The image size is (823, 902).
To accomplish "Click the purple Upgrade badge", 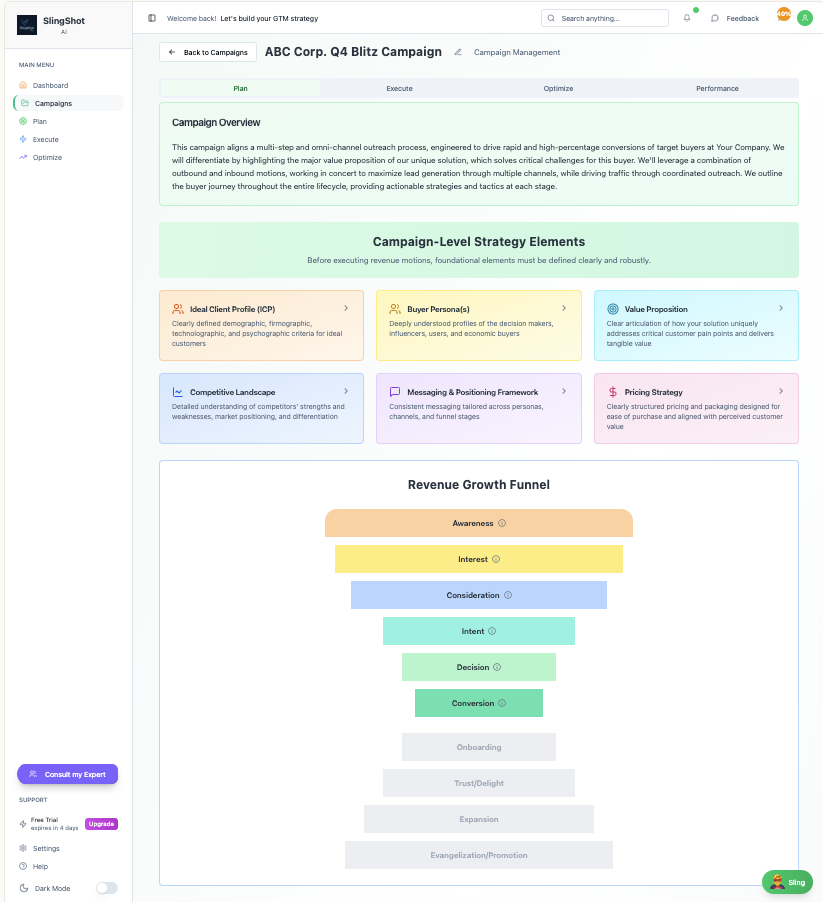I will (x=101, y=824).
